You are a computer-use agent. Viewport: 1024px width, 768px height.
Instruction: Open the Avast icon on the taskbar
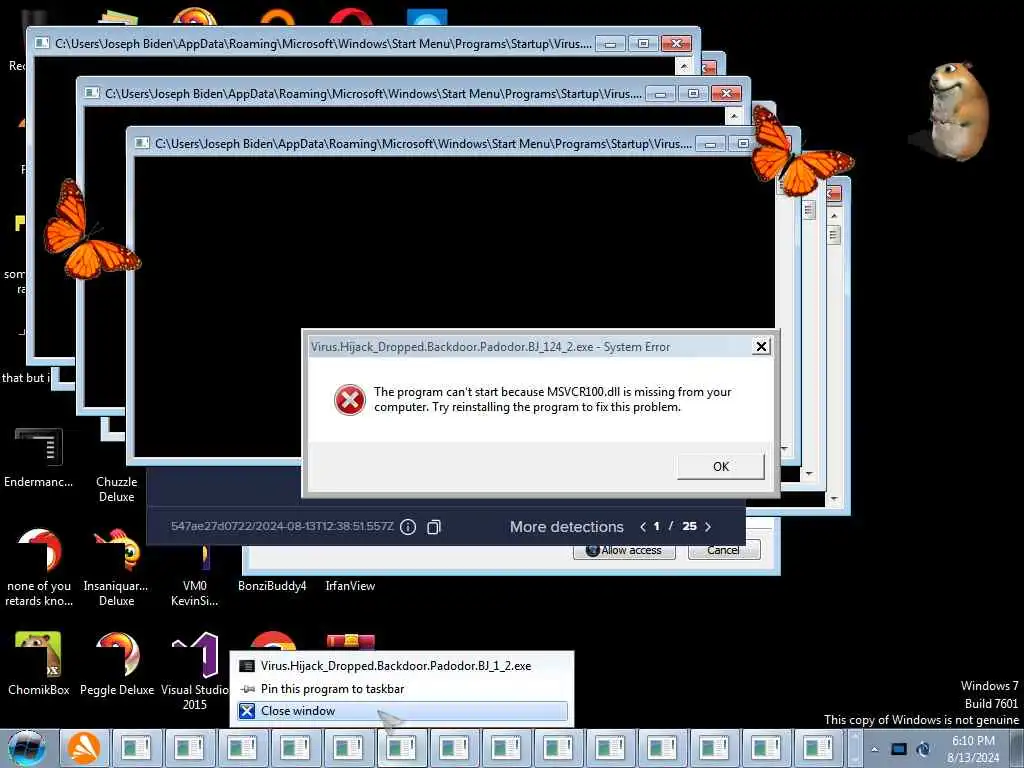tap(84, 748)
